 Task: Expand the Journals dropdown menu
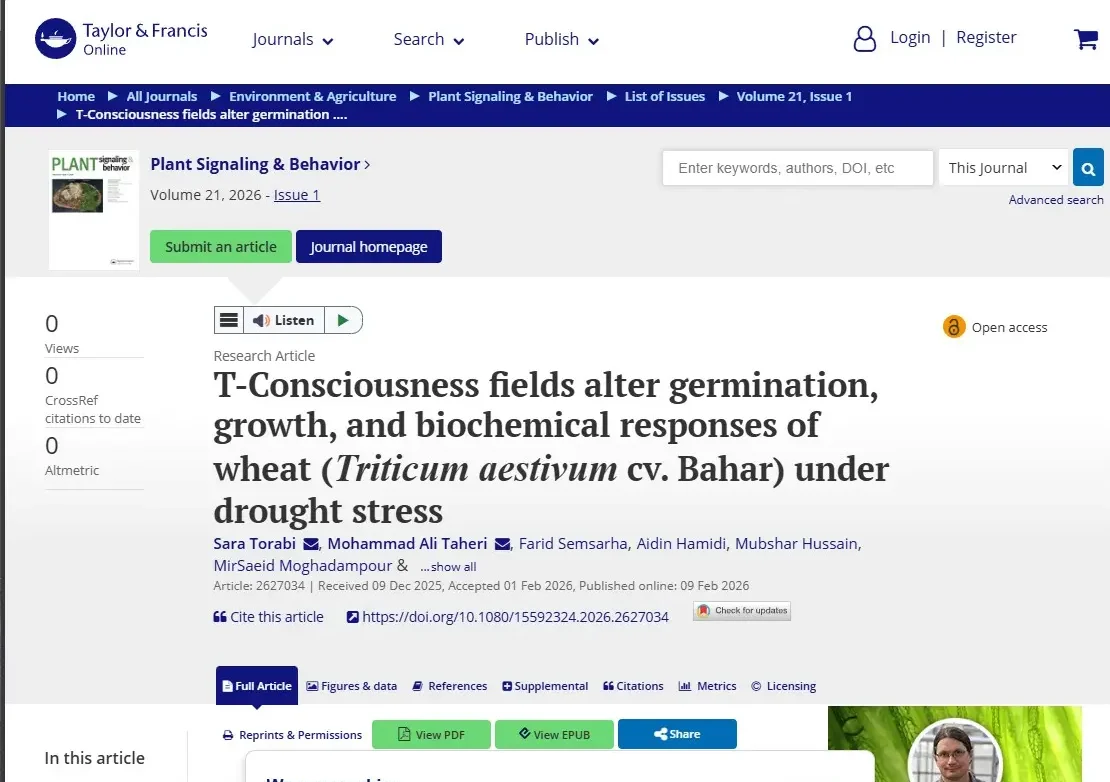tap(292, 40)
